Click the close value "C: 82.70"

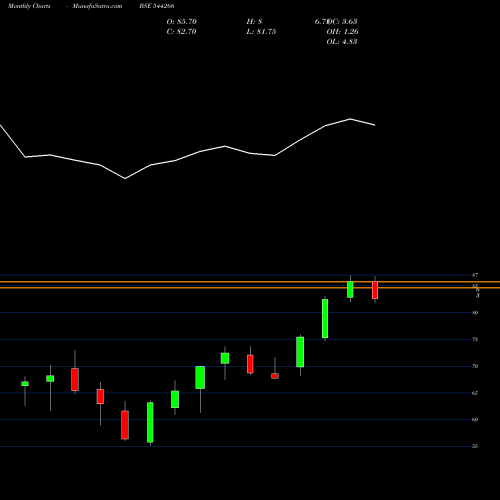click(181, 32)
